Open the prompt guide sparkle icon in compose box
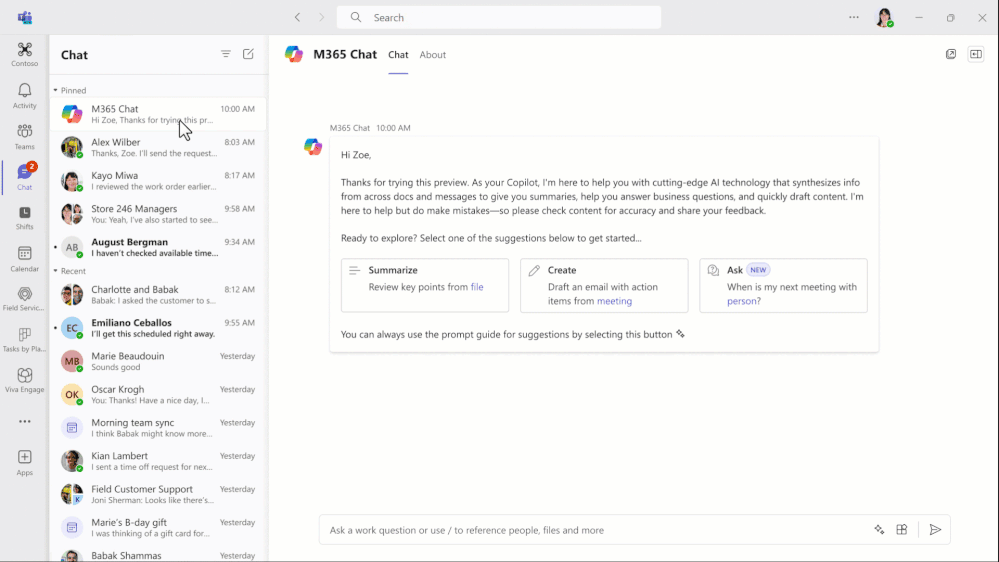 tap(879, 530)
